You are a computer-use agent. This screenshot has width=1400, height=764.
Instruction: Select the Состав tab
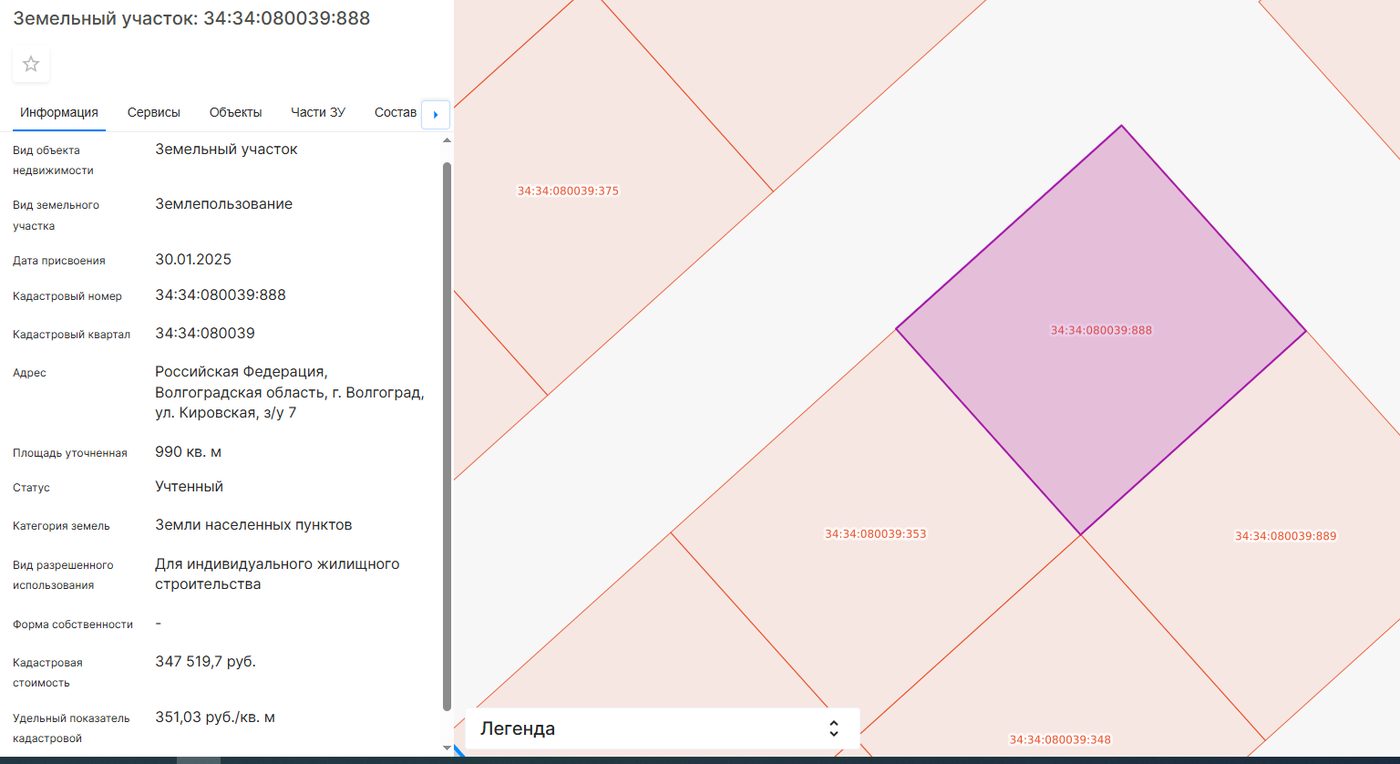coord(395,112)
